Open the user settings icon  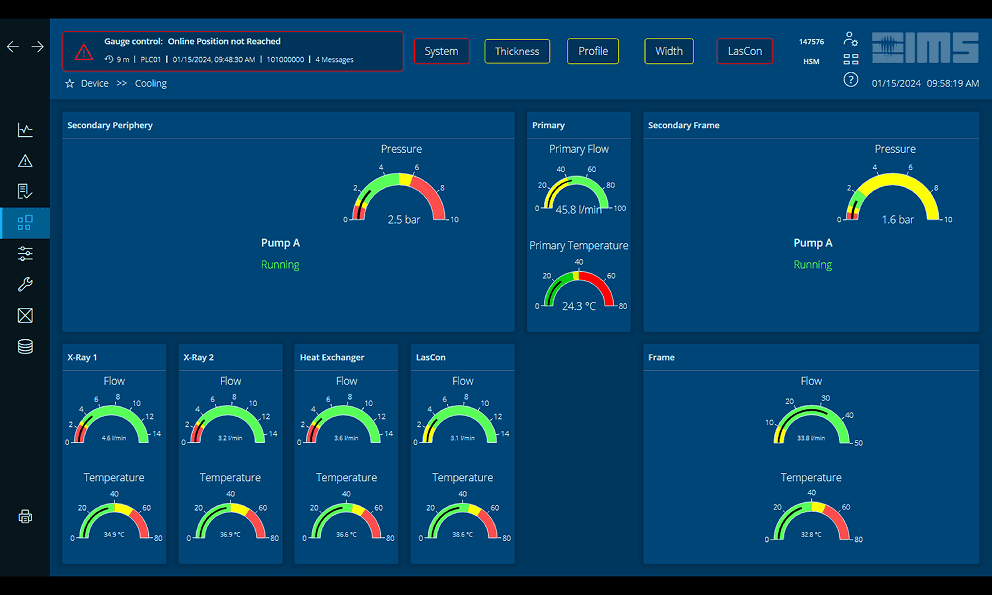click(x=850, y=39)
